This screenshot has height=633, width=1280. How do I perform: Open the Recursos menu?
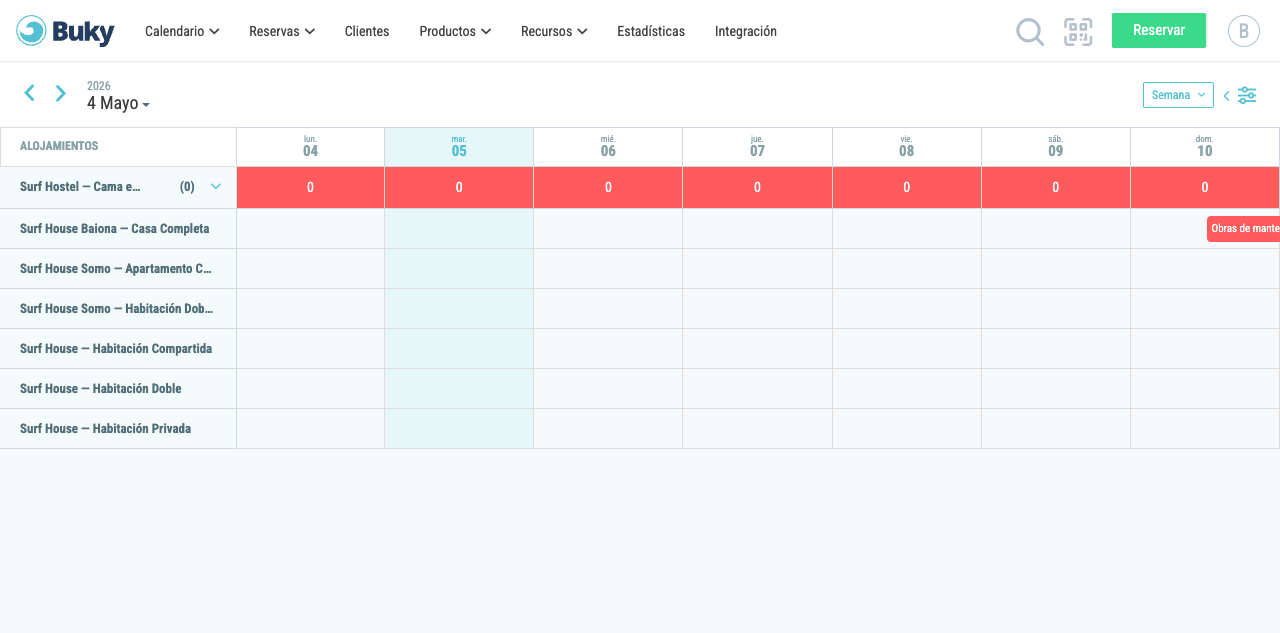coord(554,31)
